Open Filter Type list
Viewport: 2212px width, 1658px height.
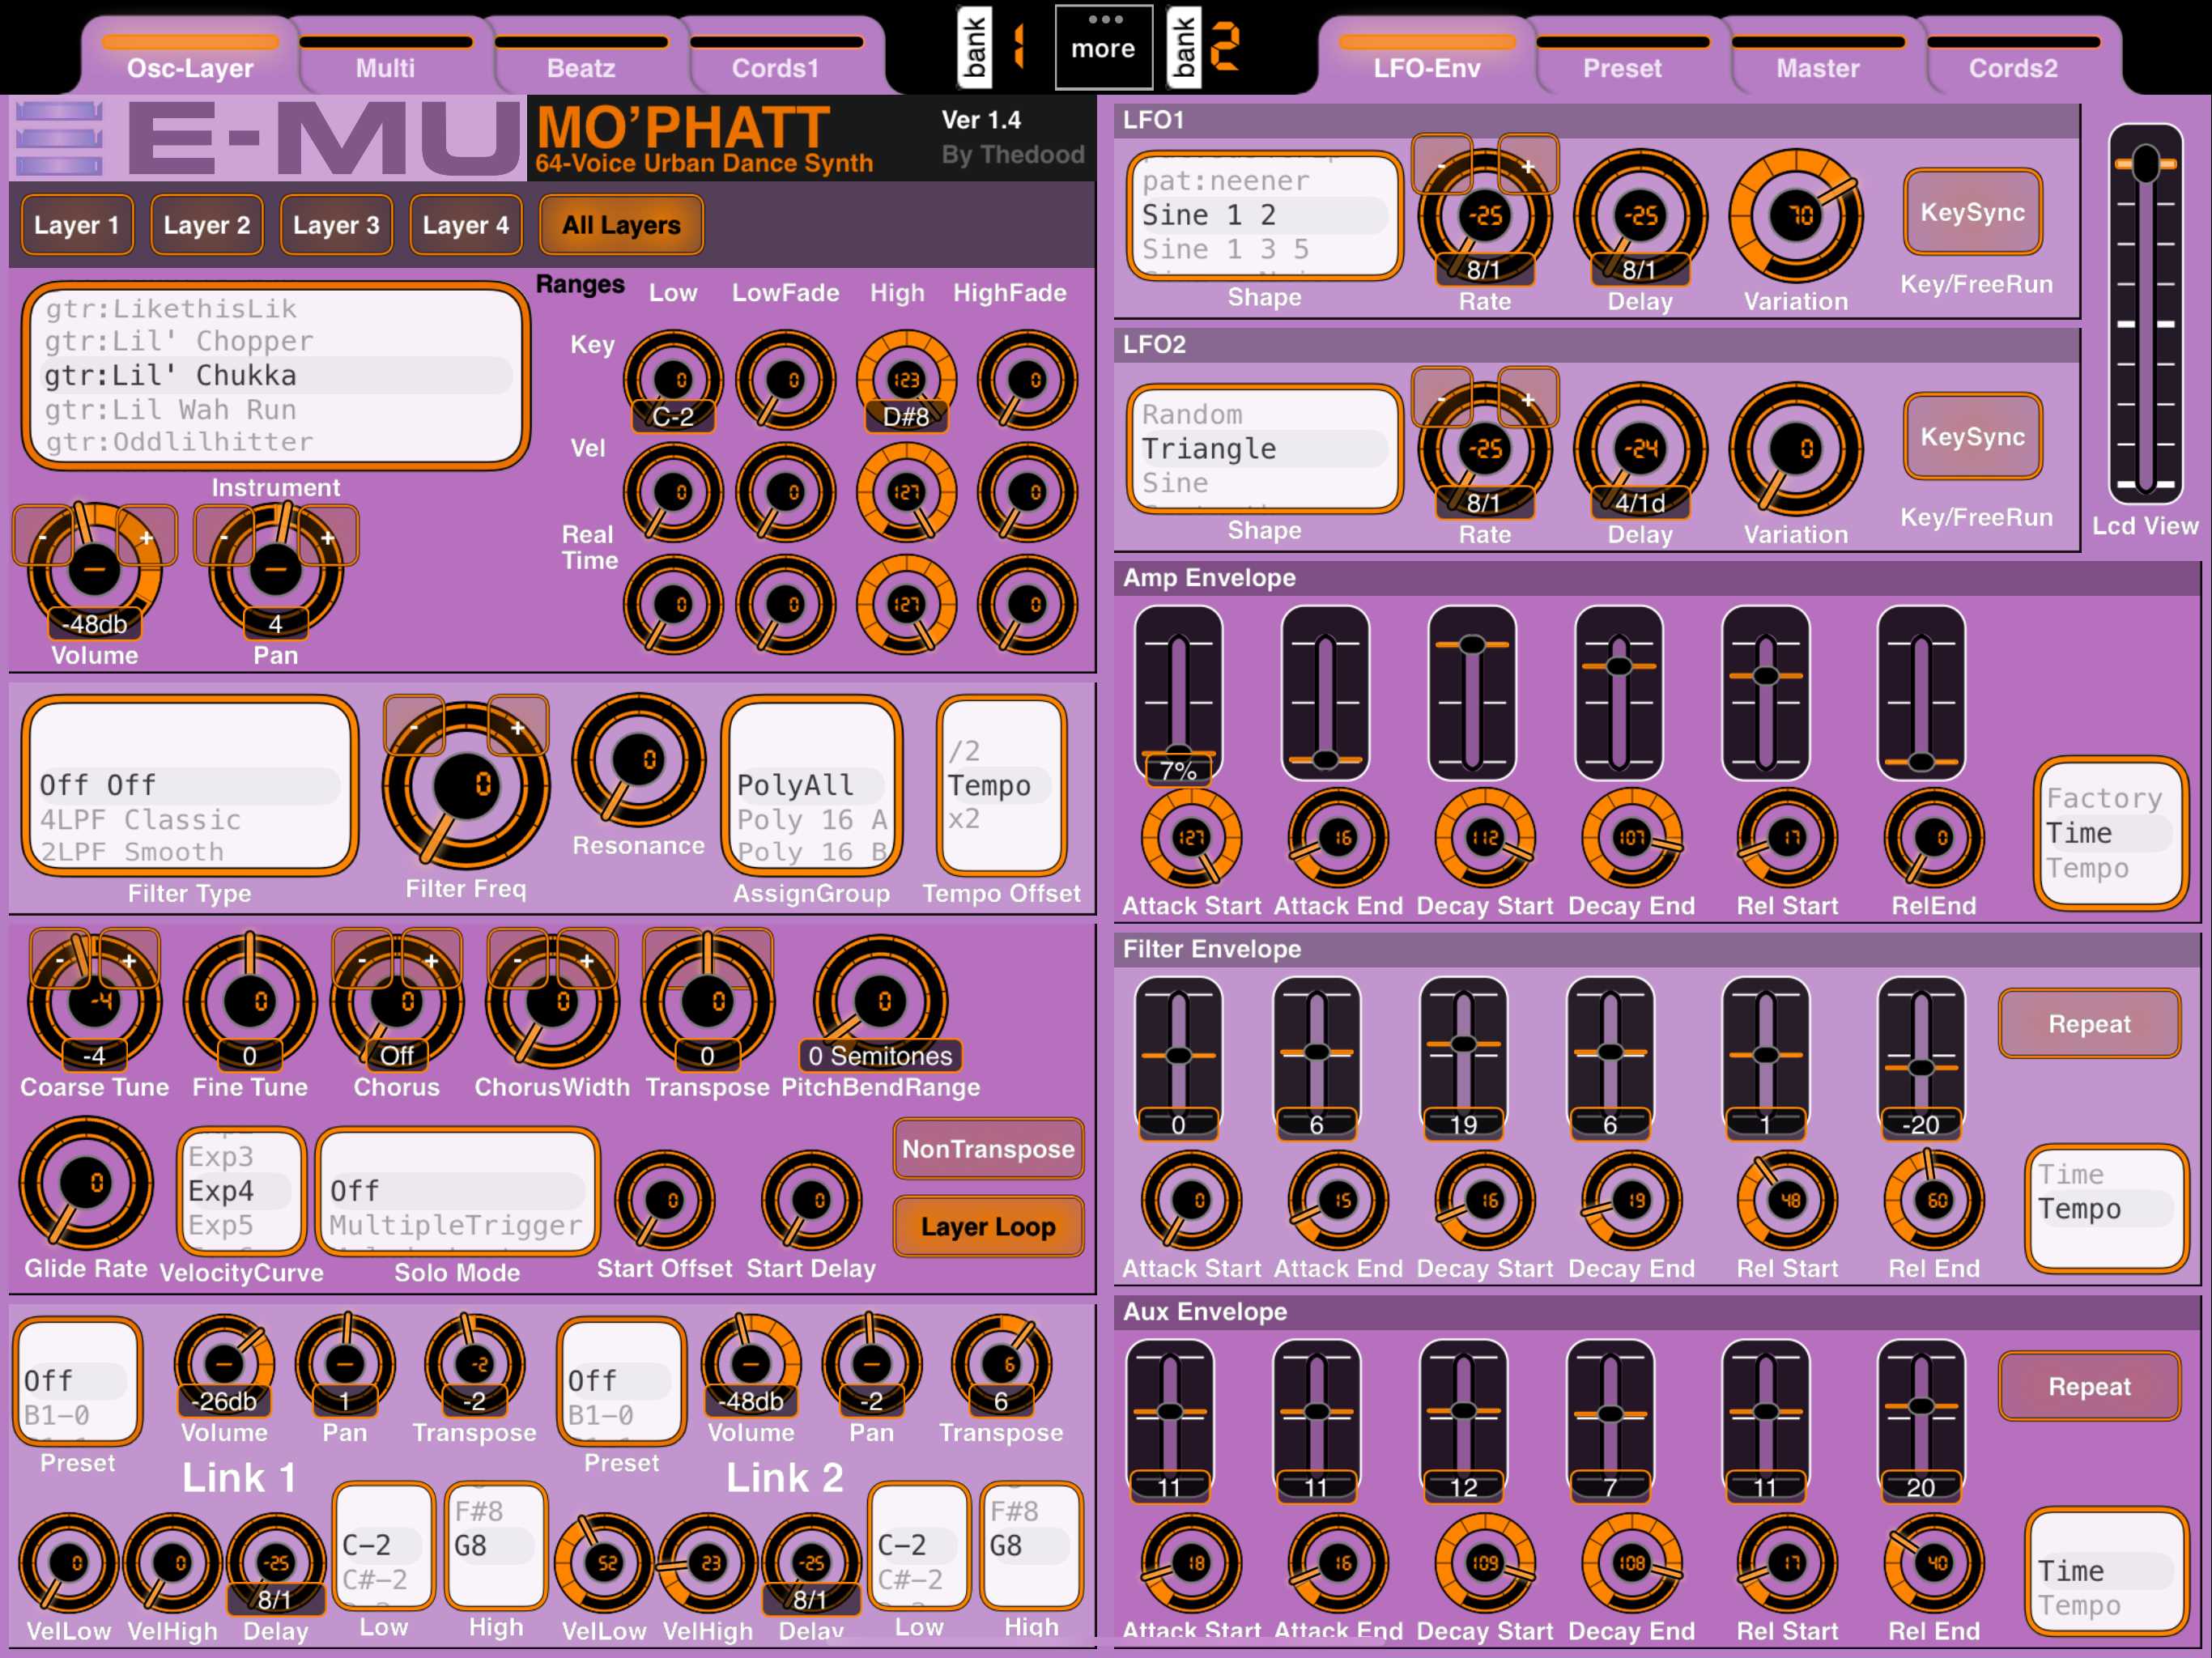click(x=189, y=786)
